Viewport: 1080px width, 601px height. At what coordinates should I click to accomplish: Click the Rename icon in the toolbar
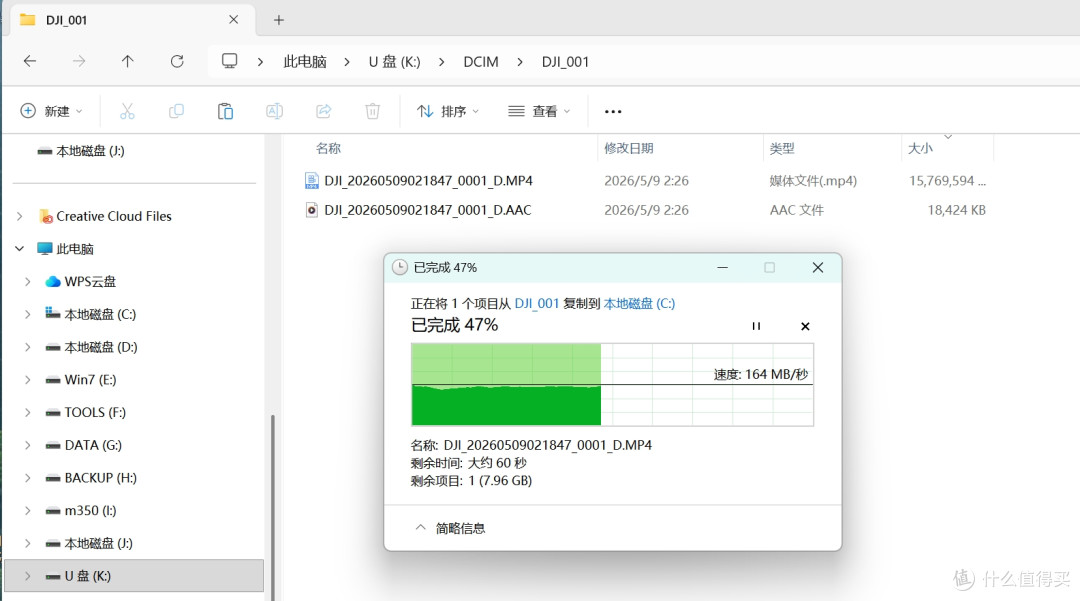click(274, 111)
